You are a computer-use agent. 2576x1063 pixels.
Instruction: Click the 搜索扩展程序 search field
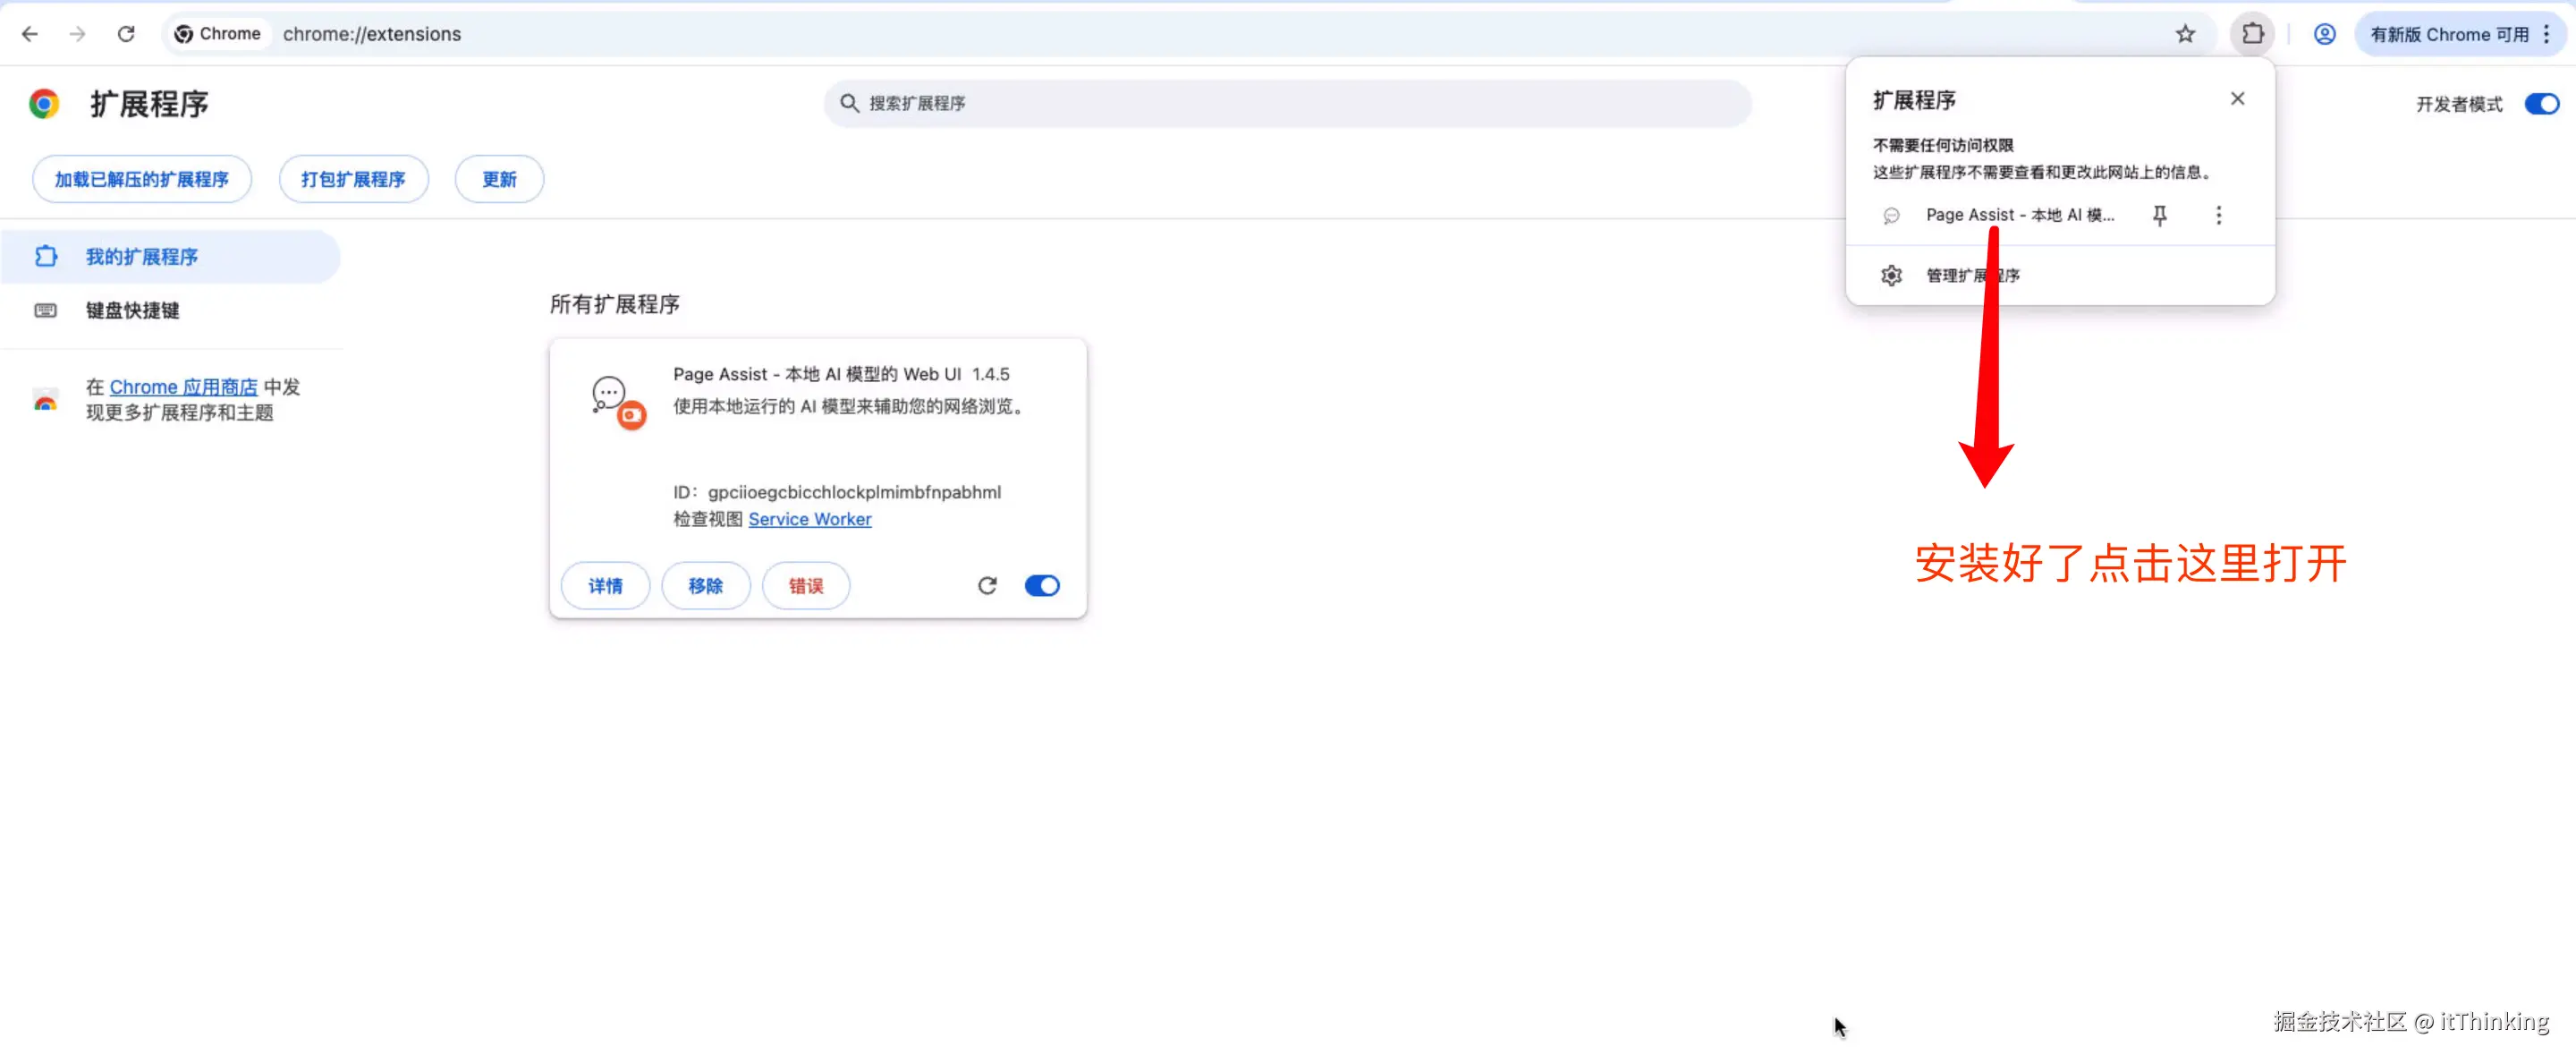pyautogui.click(x=1286, y=103)
